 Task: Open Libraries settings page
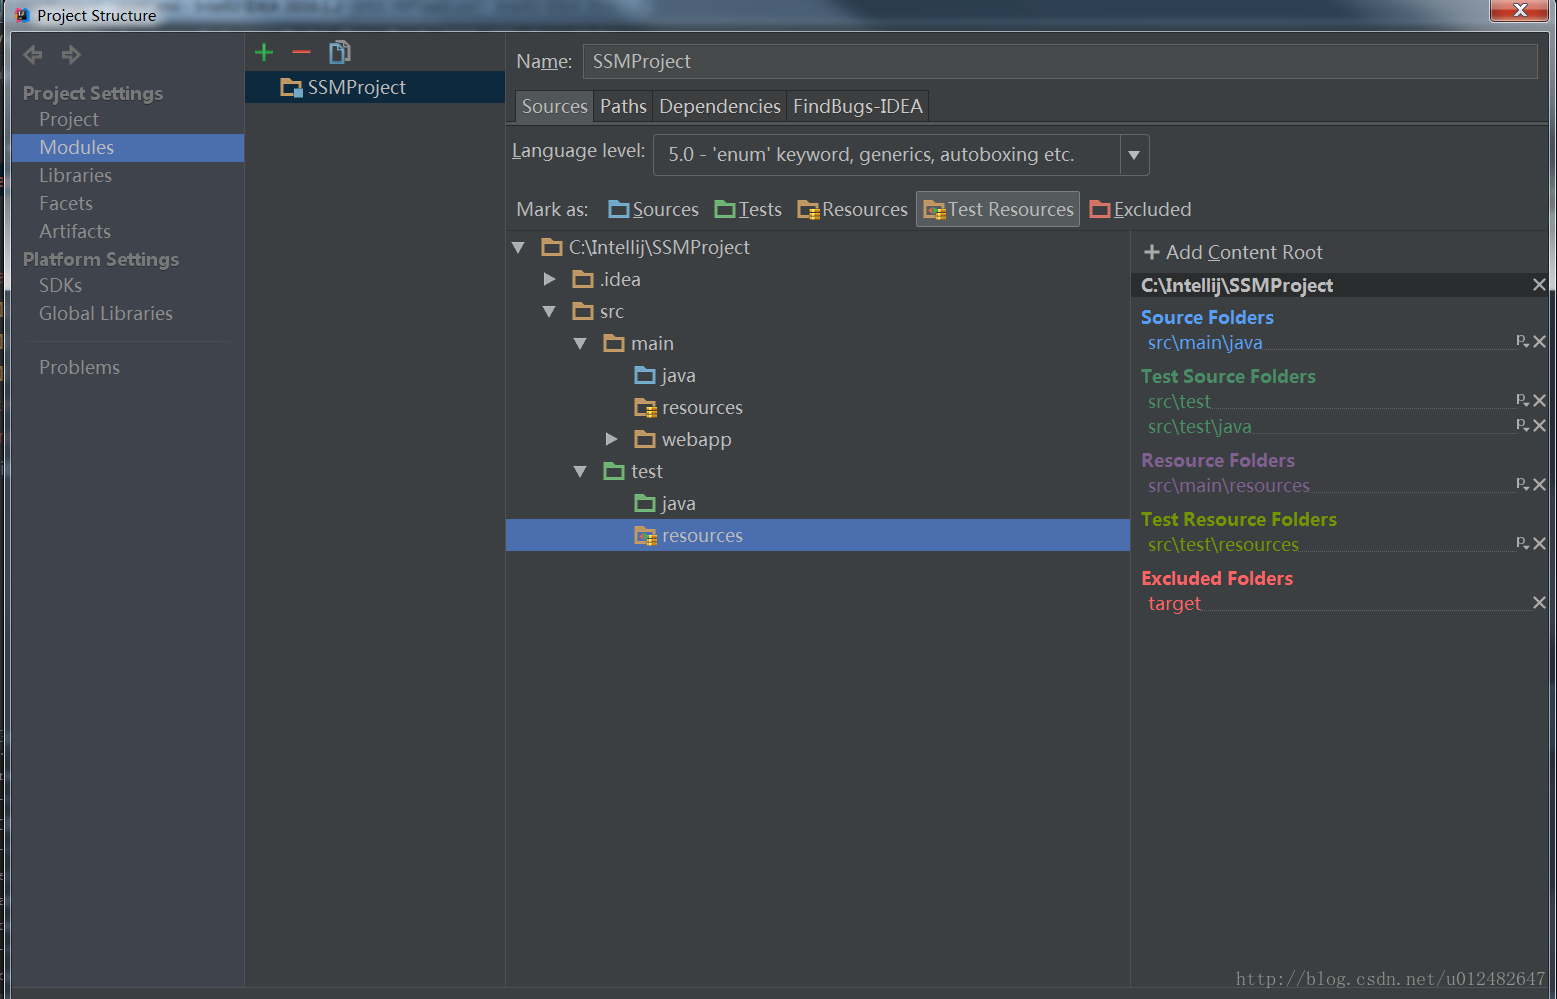tap(75, 175)
